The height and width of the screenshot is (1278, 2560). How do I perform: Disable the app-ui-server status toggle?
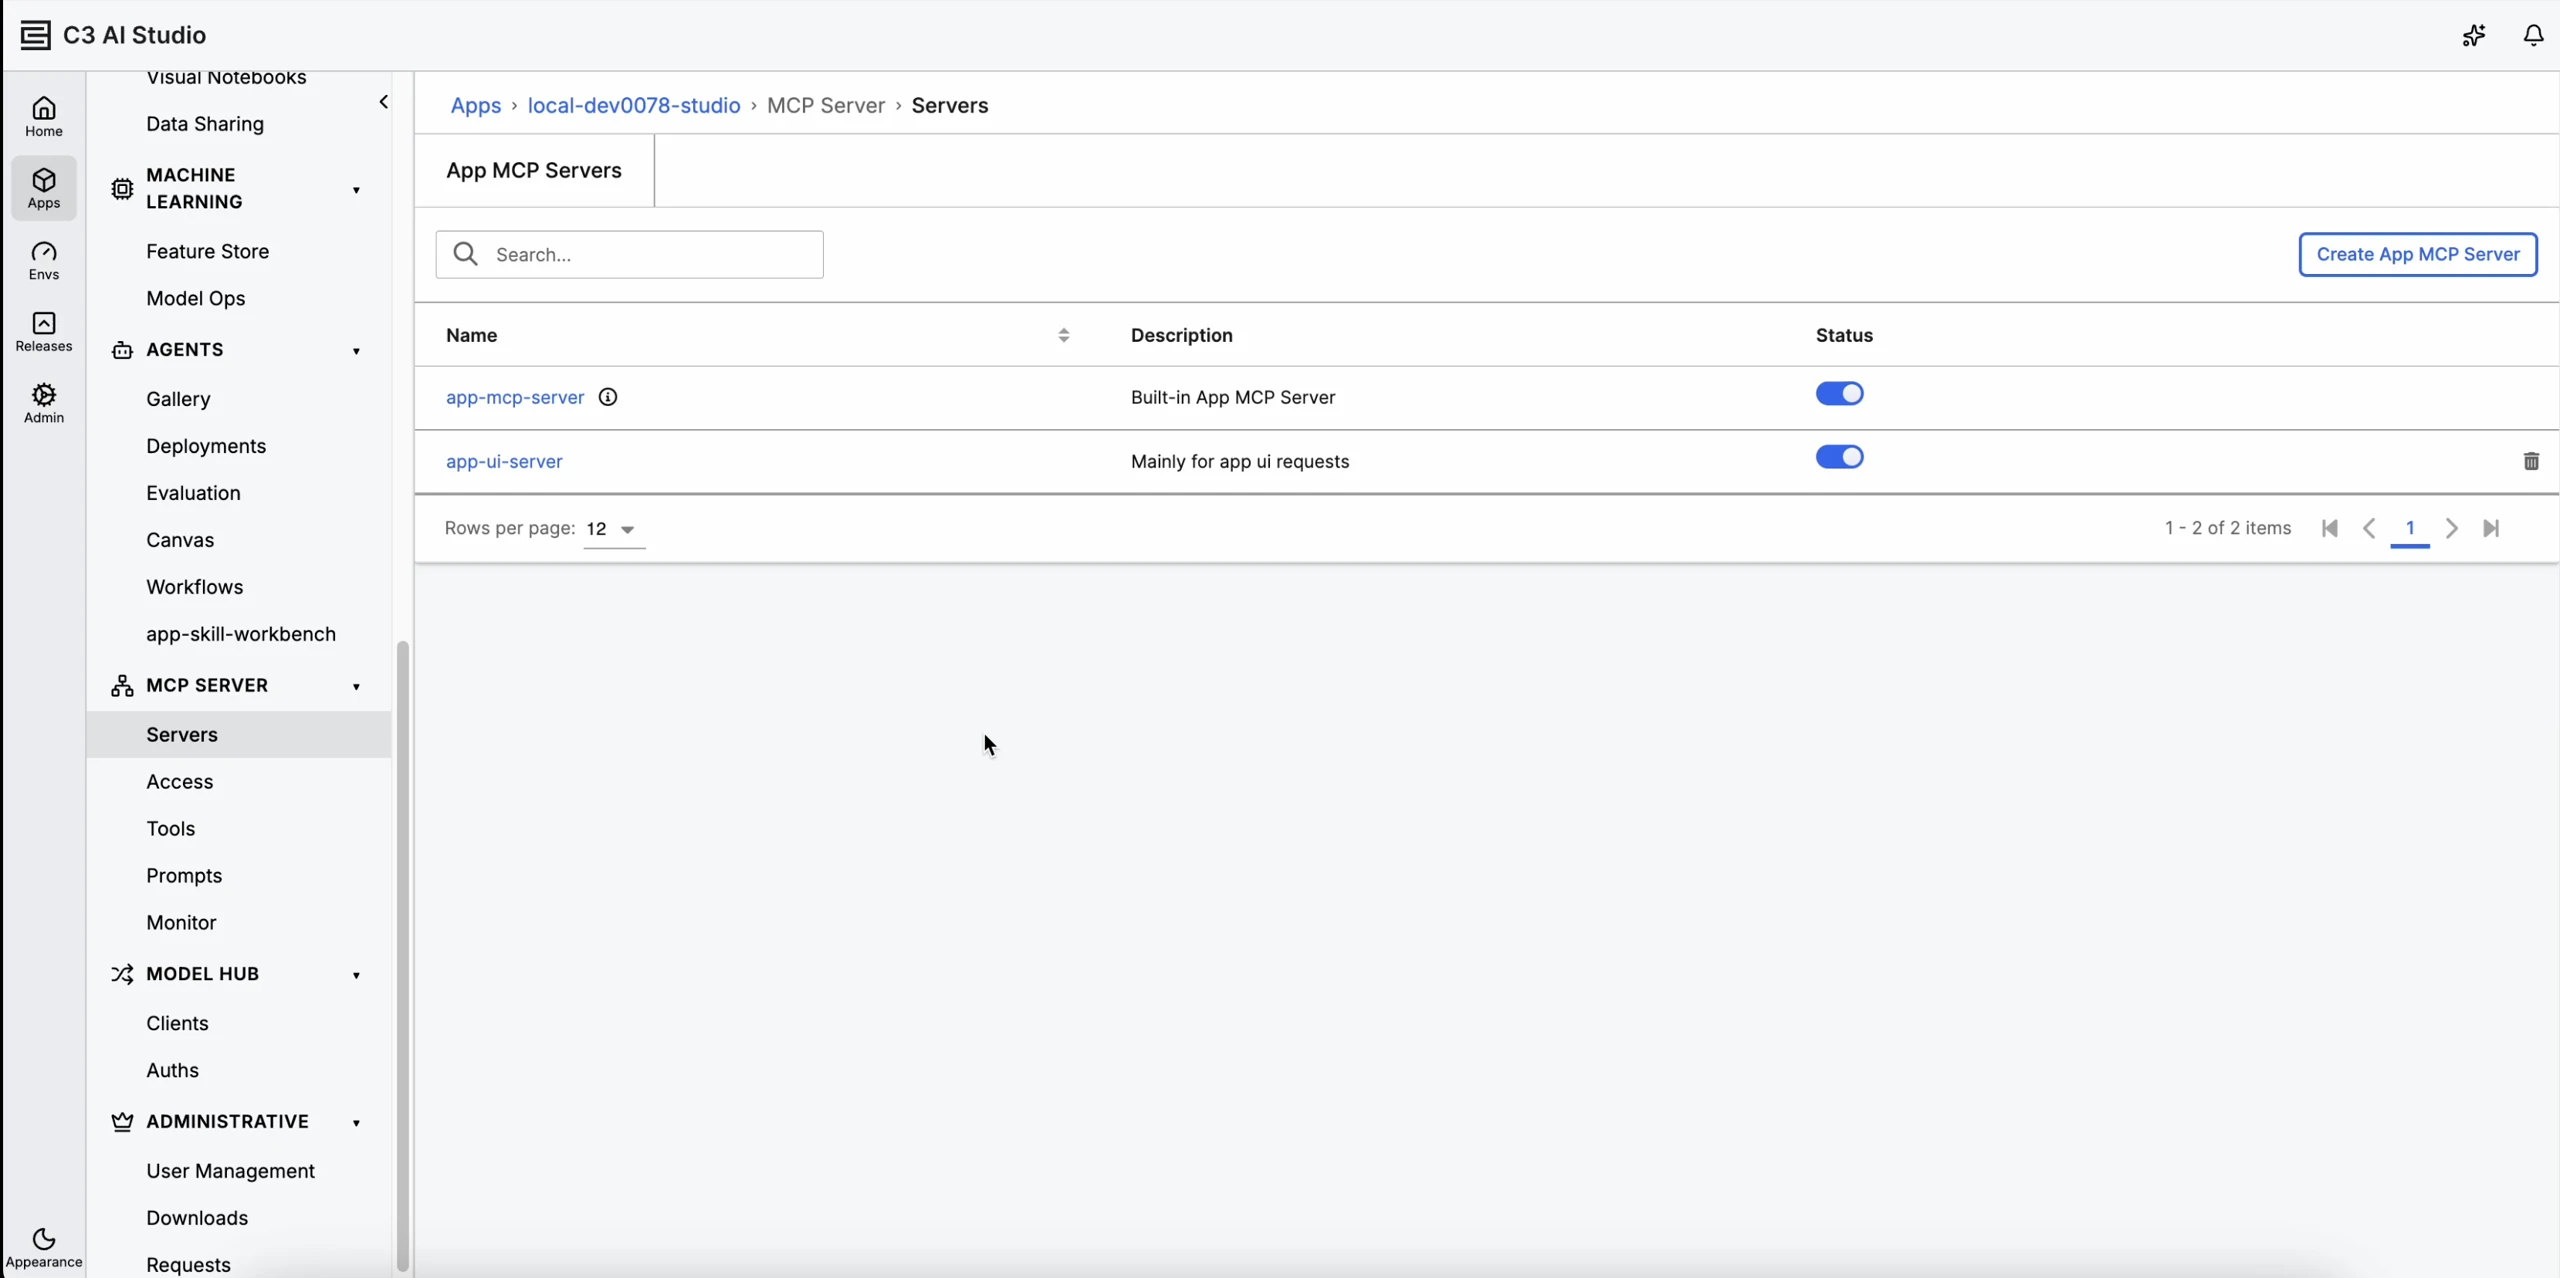pyautogui.click(x=1839, y=457)
